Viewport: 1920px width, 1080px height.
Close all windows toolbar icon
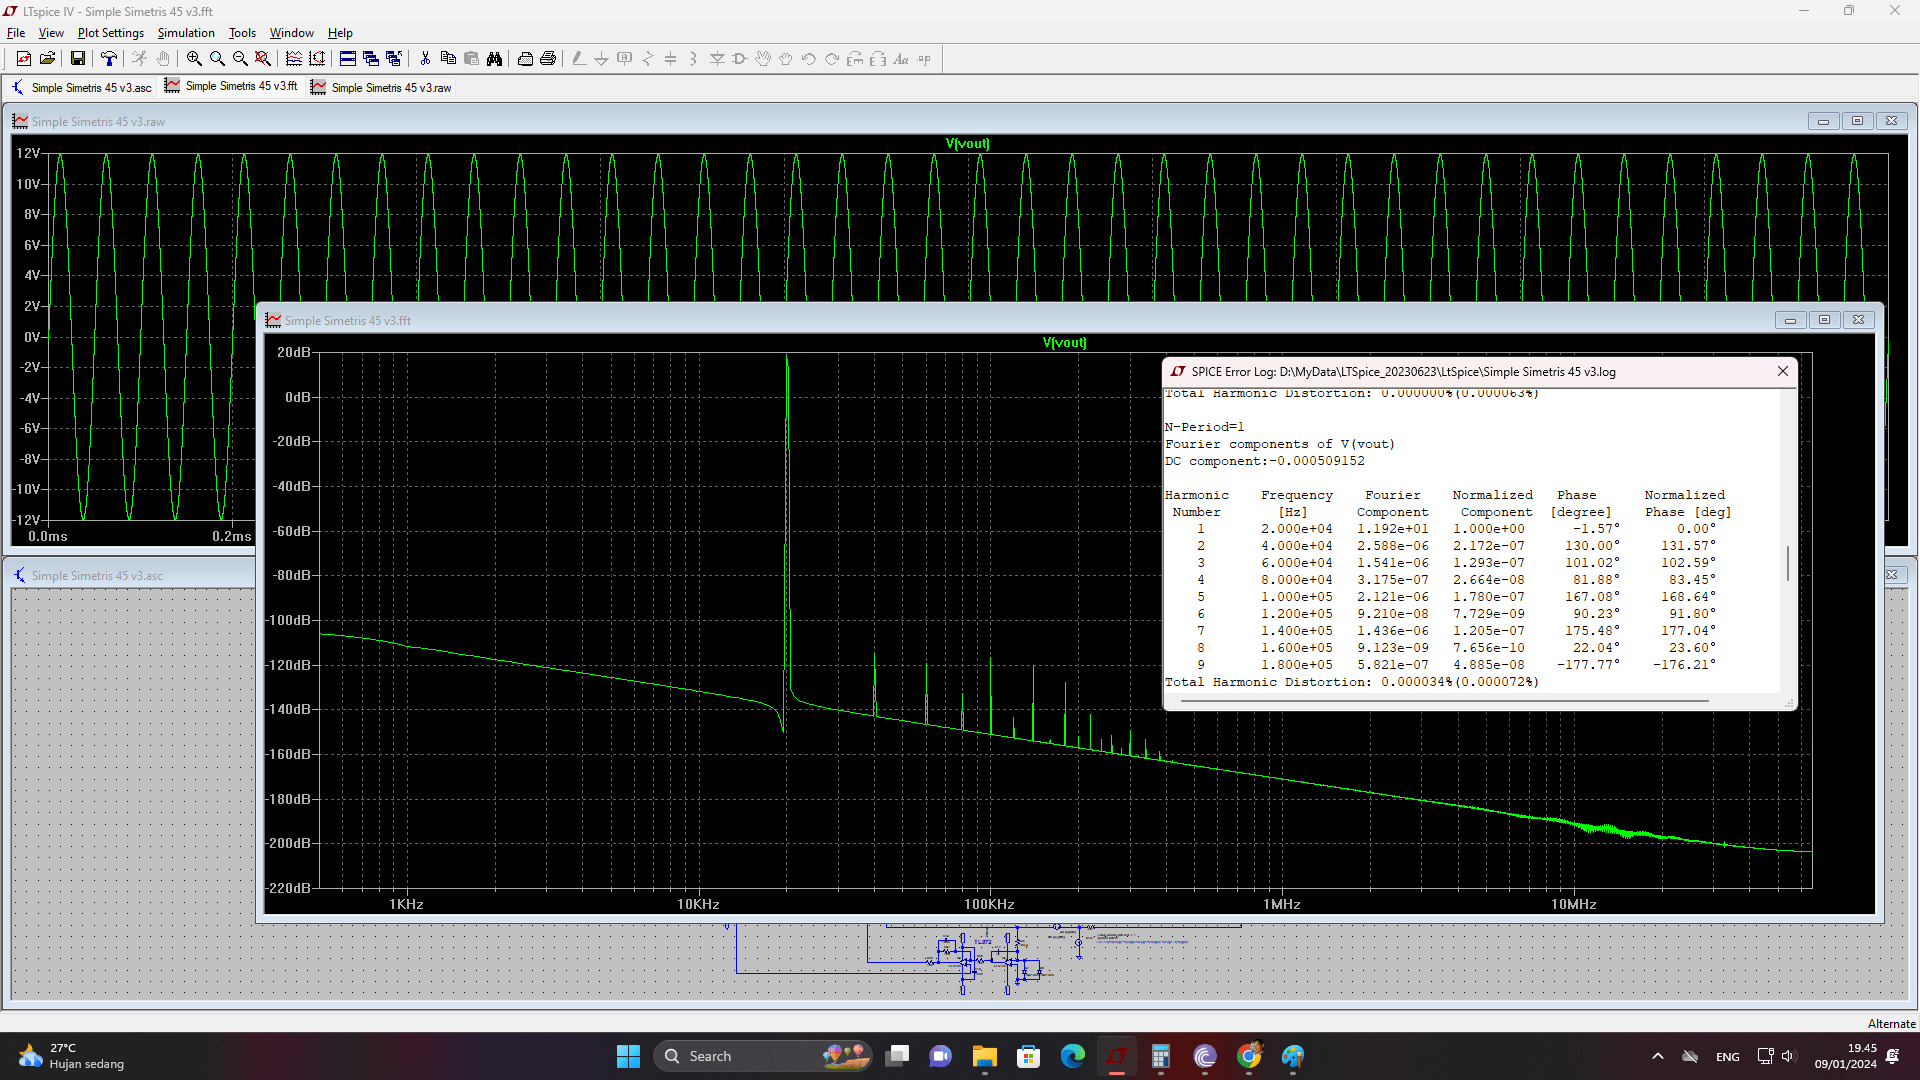click(394, 59)
